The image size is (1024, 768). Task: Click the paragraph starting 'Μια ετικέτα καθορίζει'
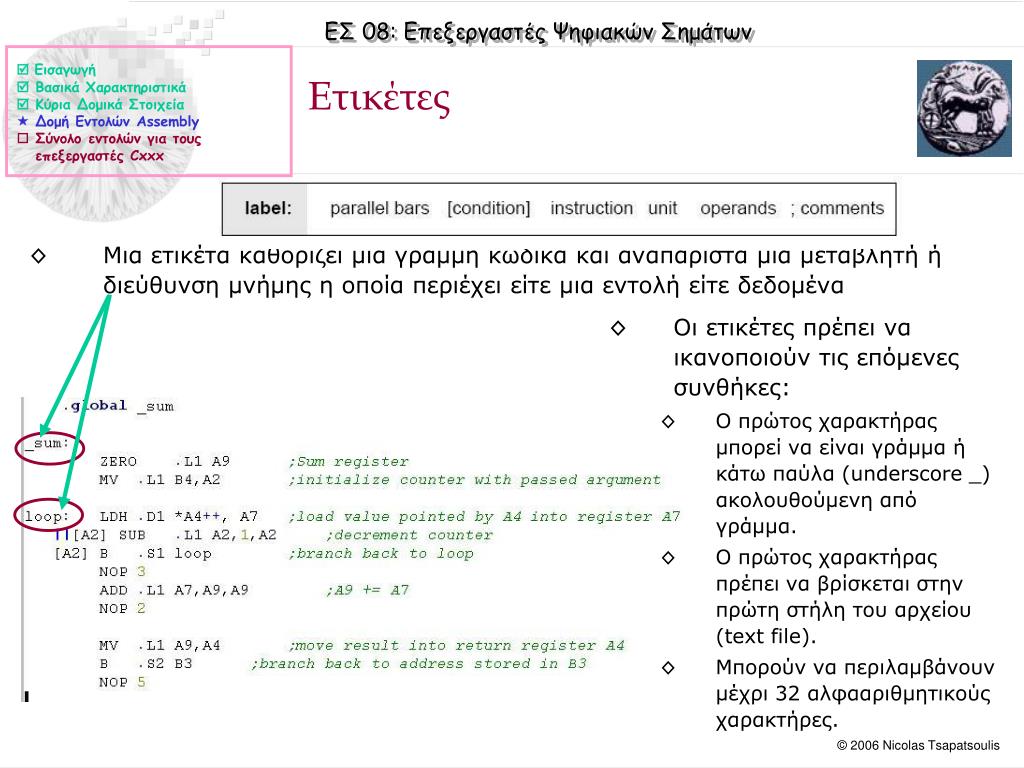point(522,270)
